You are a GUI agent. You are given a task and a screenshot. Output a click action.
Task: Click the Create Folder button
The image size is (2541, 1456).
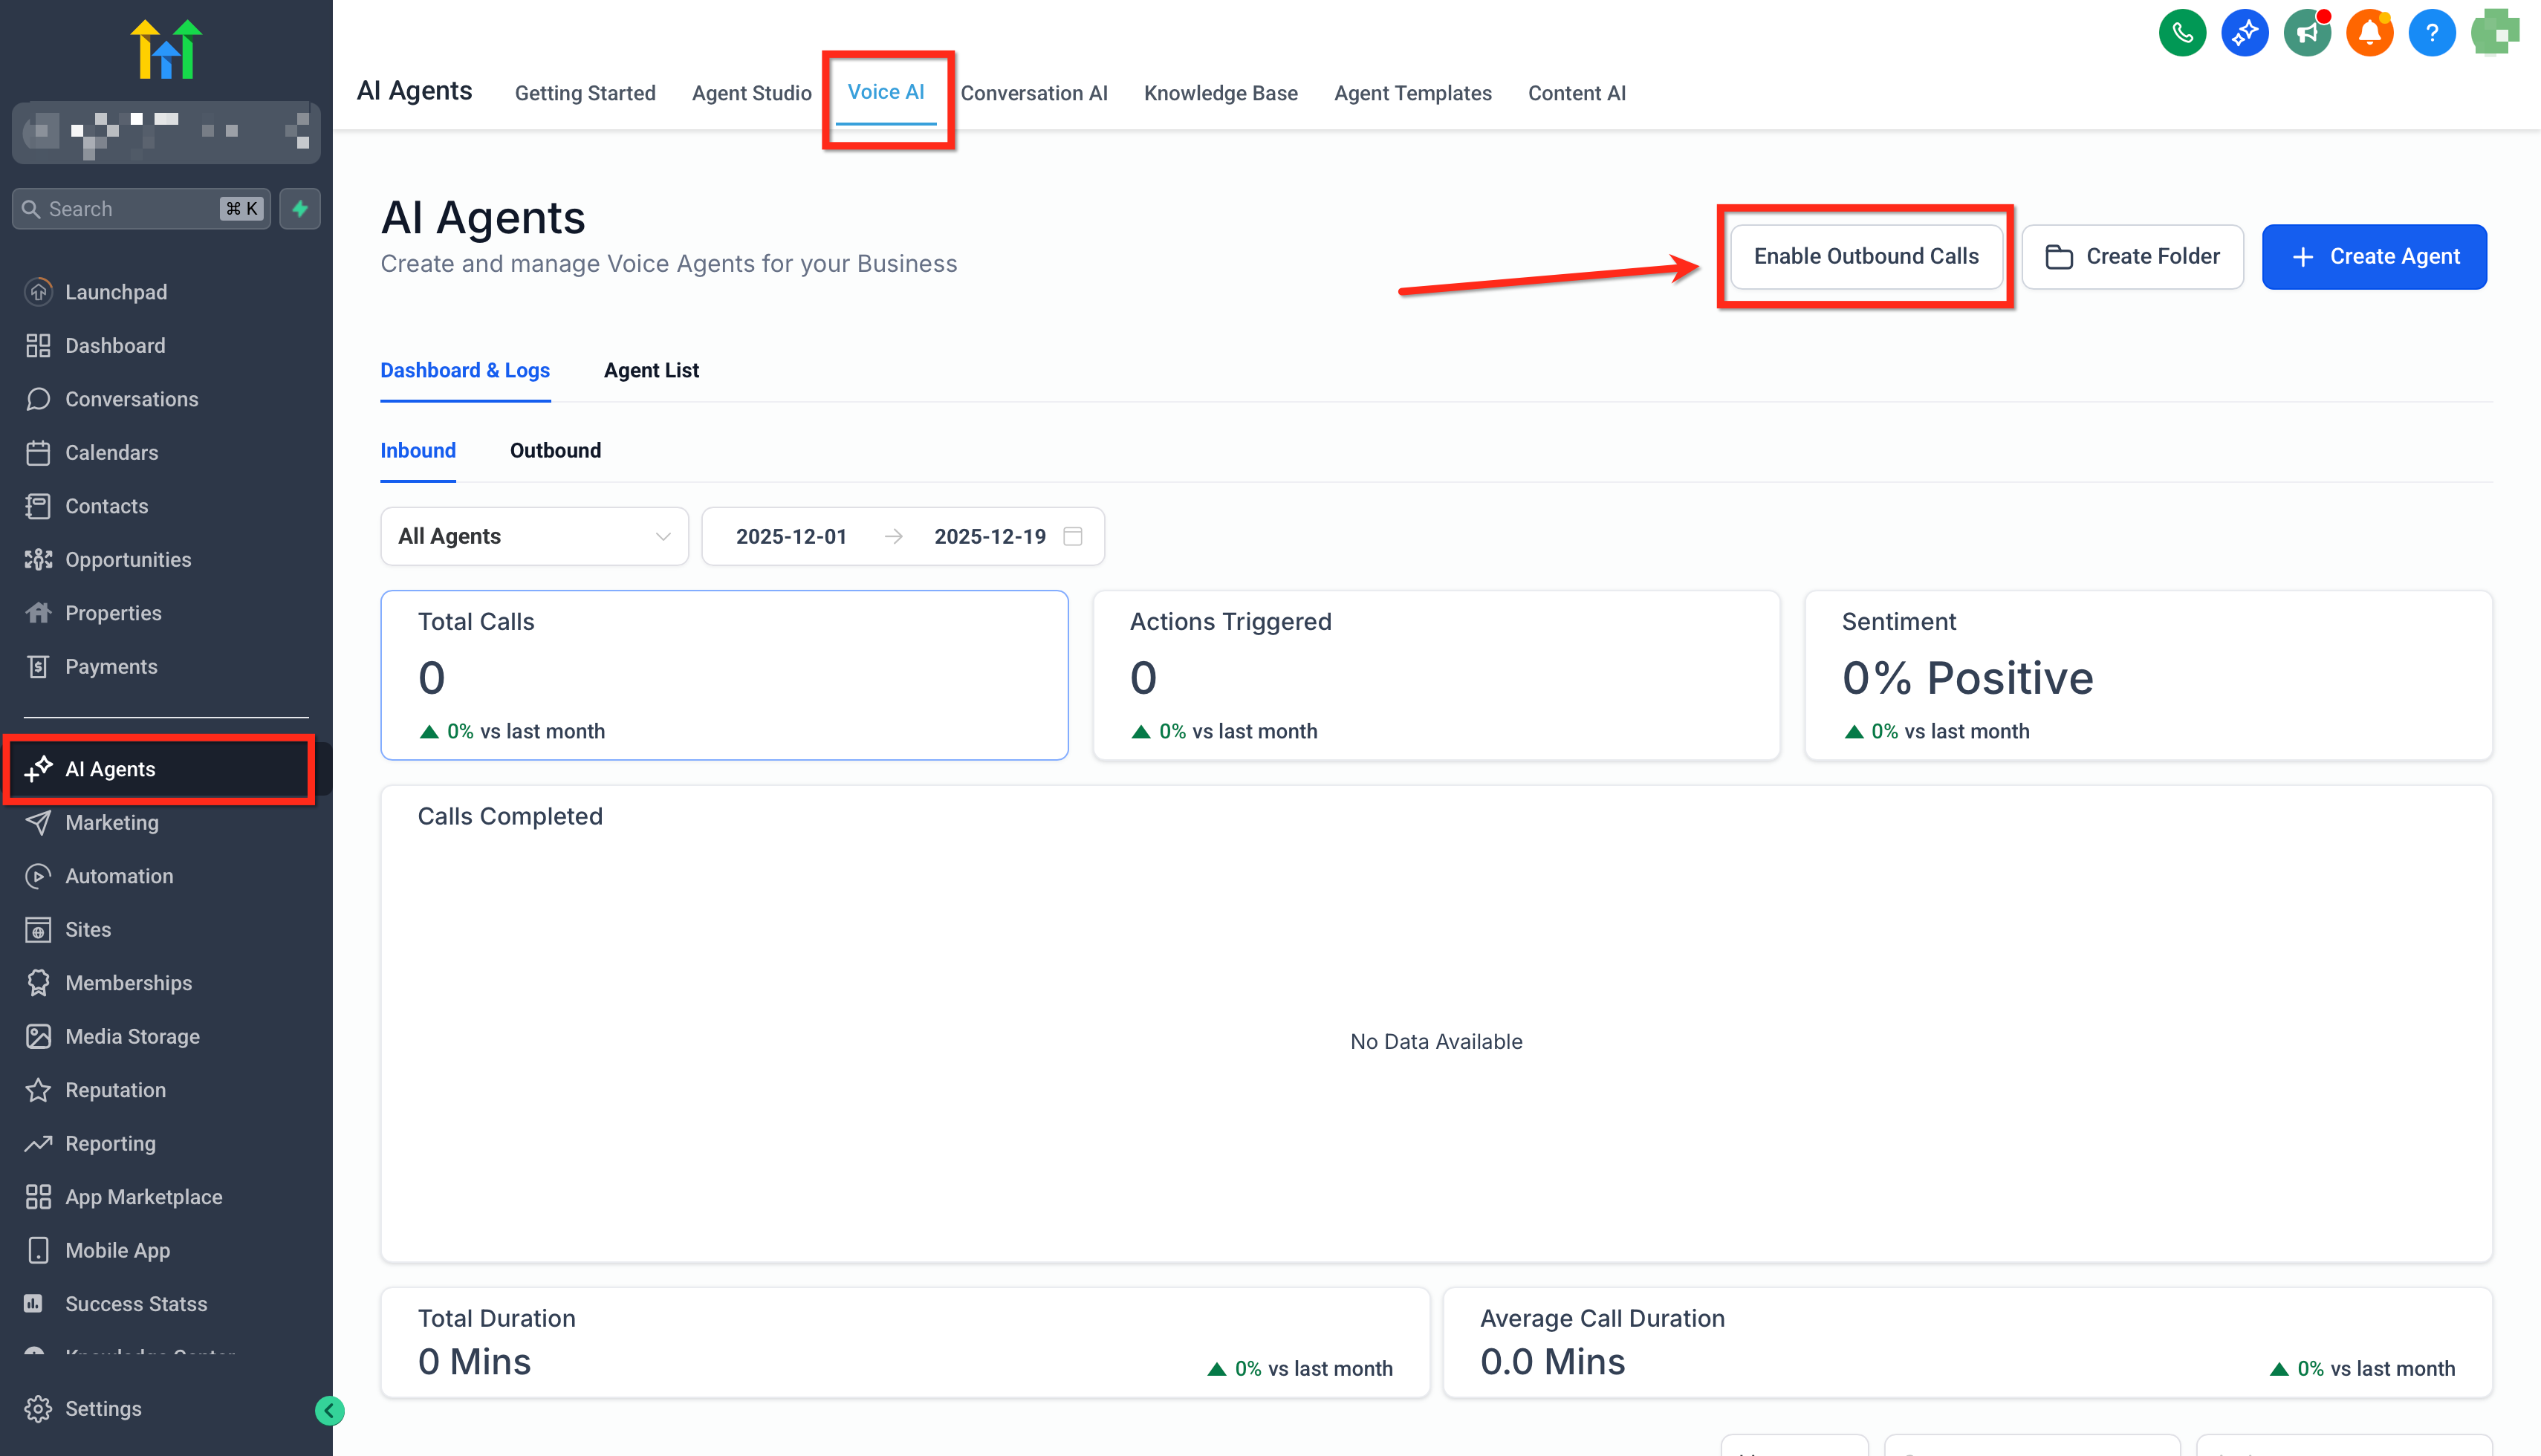2132,256
